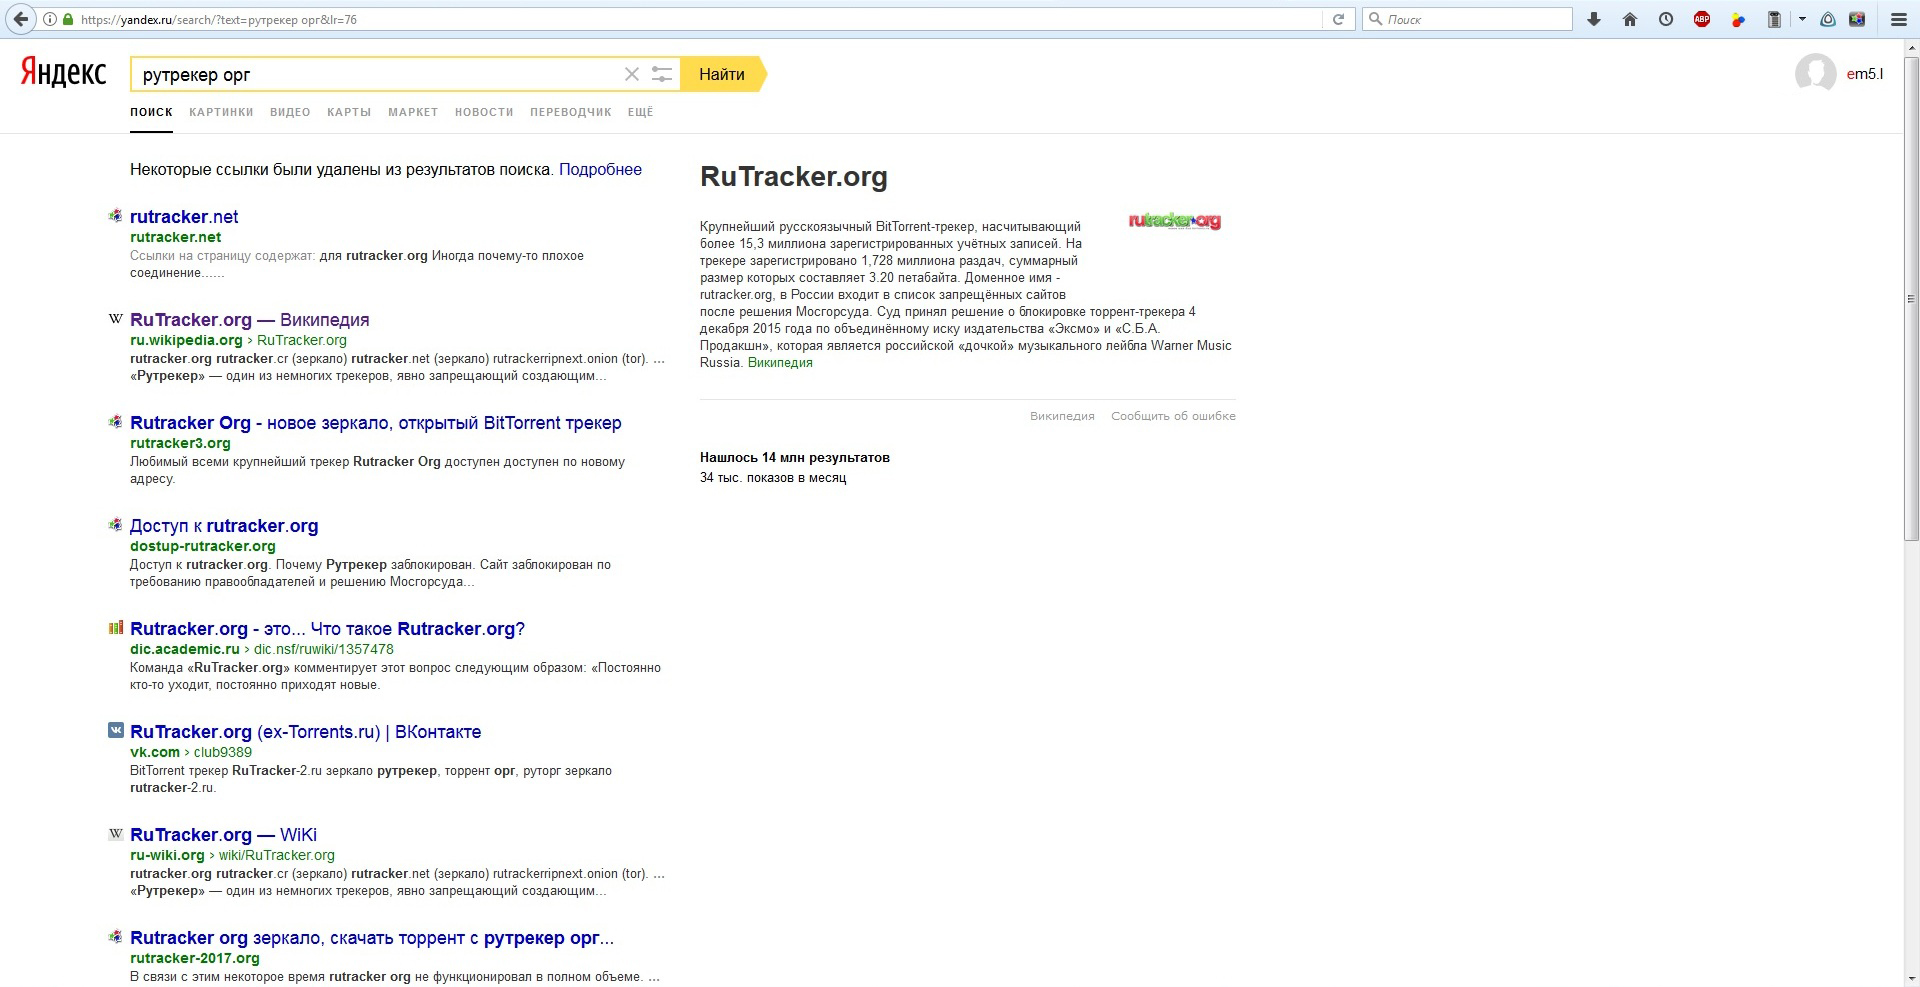
Task: Open the history clock icon in toolbar
Action: (1666, 19)
